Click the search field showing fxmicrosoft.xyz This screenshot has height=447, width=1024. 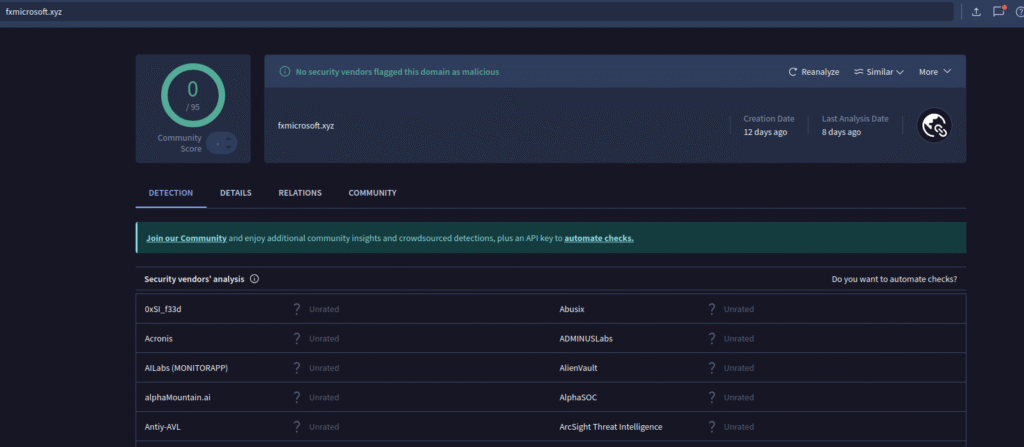click(x=477, y=12)
